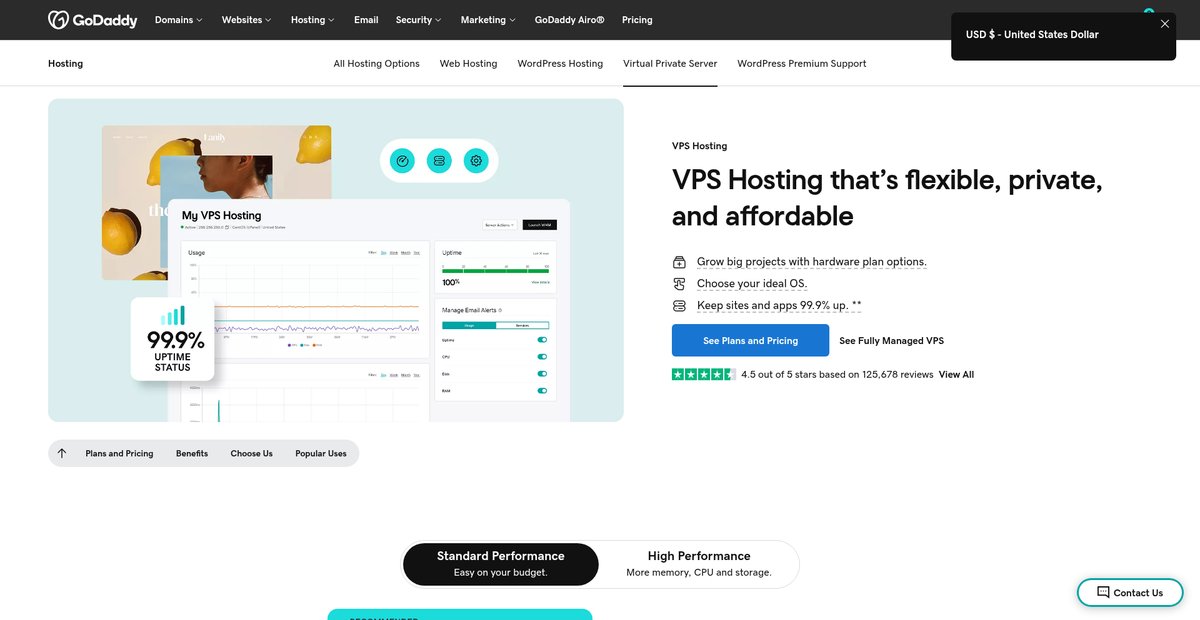Select High Performance plan toggle
This screenshot has width=1200, height=620.
699,564
